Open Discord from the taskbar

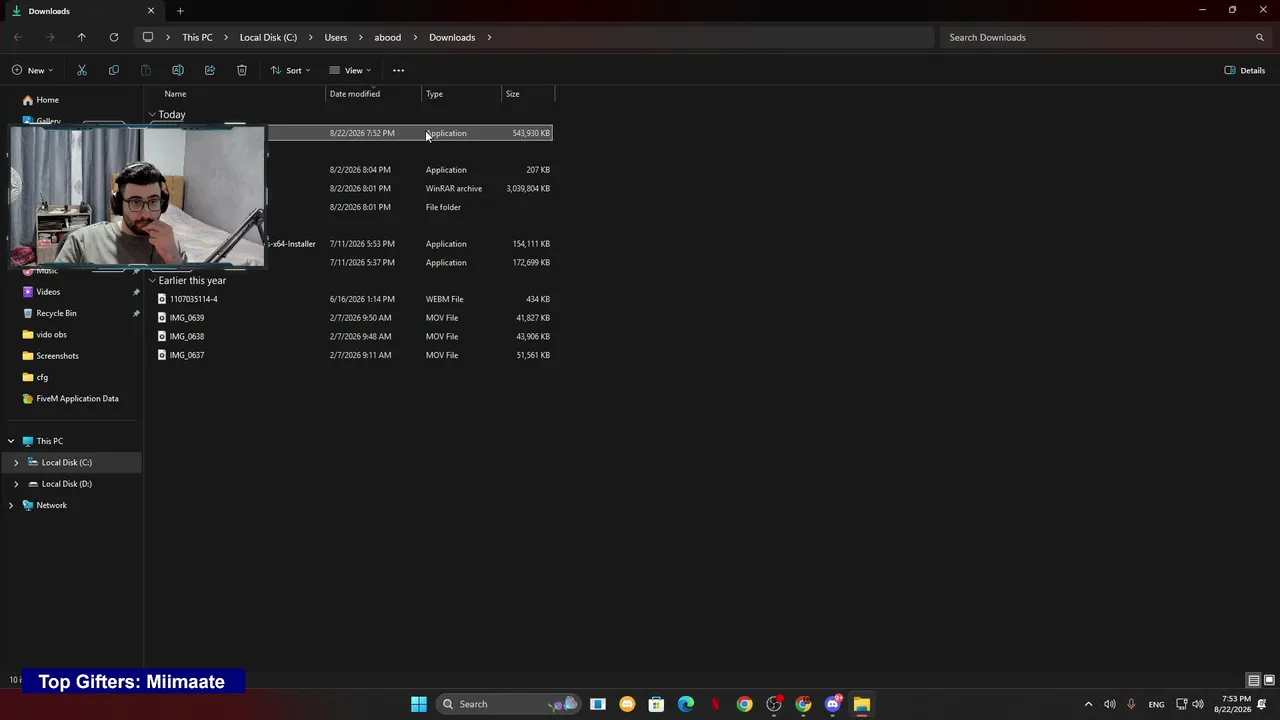point(833,704)
